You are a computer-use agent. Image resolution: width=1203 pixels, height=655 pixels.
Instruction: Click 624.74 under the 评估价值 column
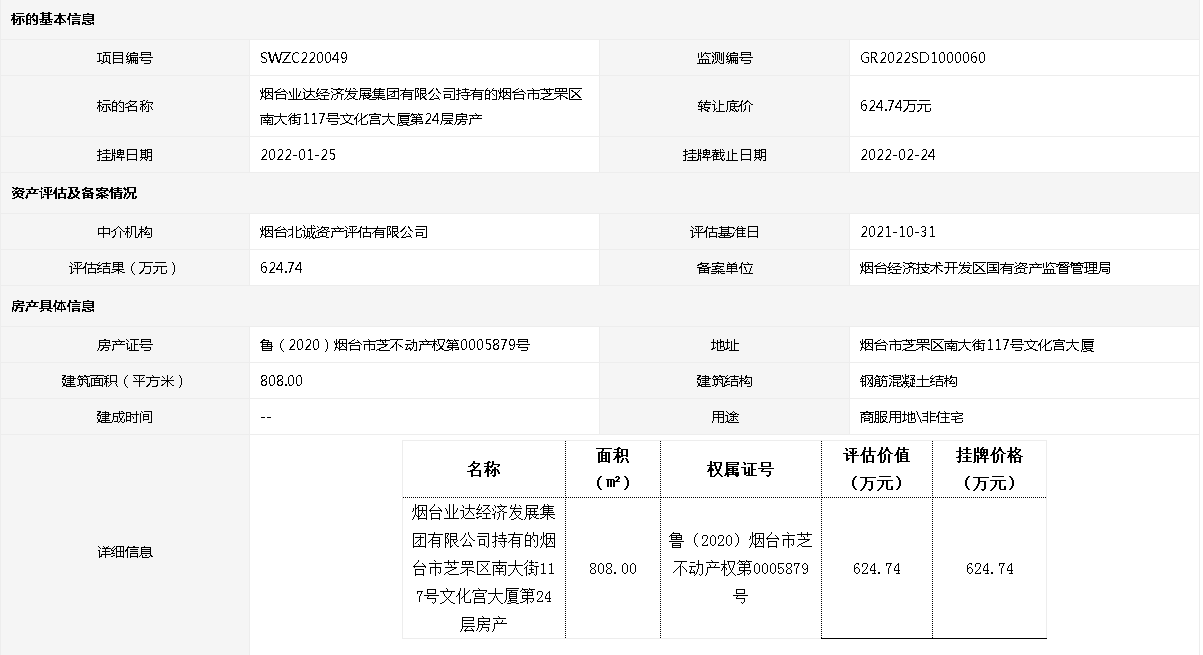[x=877, y=568]
